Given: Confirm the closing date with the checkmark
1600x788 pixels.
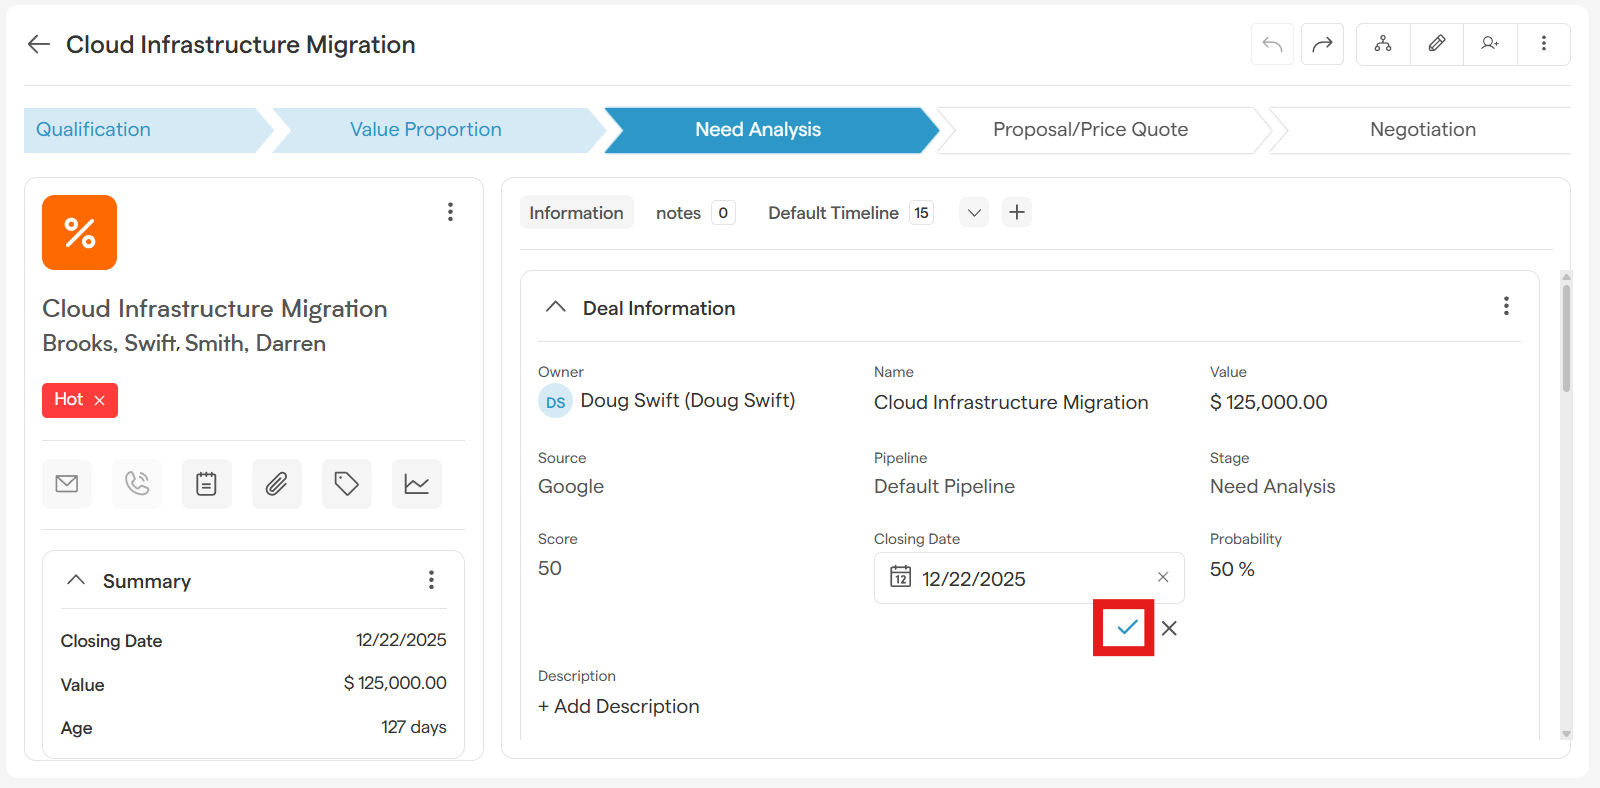Looking at the screenshot, I should tap(1126, 628).
